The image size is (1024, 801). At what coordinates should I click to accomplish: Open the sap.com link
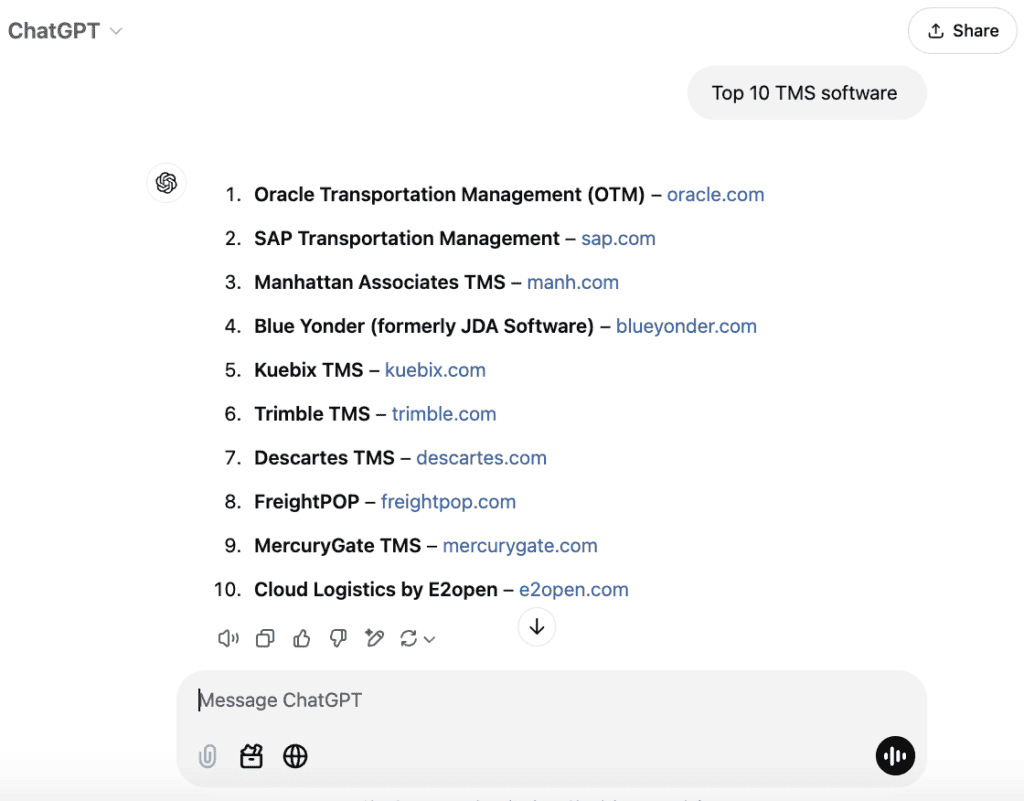[618, 239]
